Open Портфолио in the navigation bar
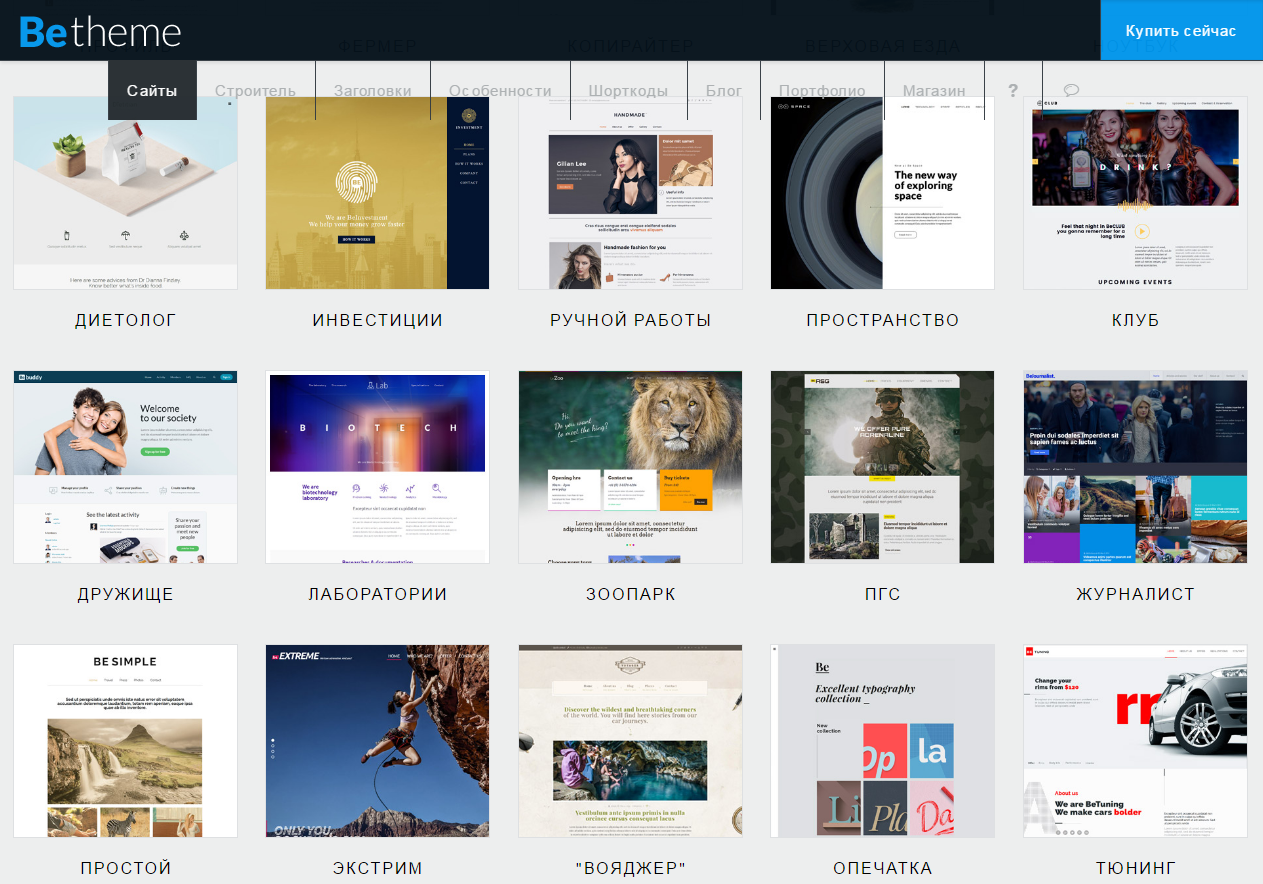 (822, 91)
